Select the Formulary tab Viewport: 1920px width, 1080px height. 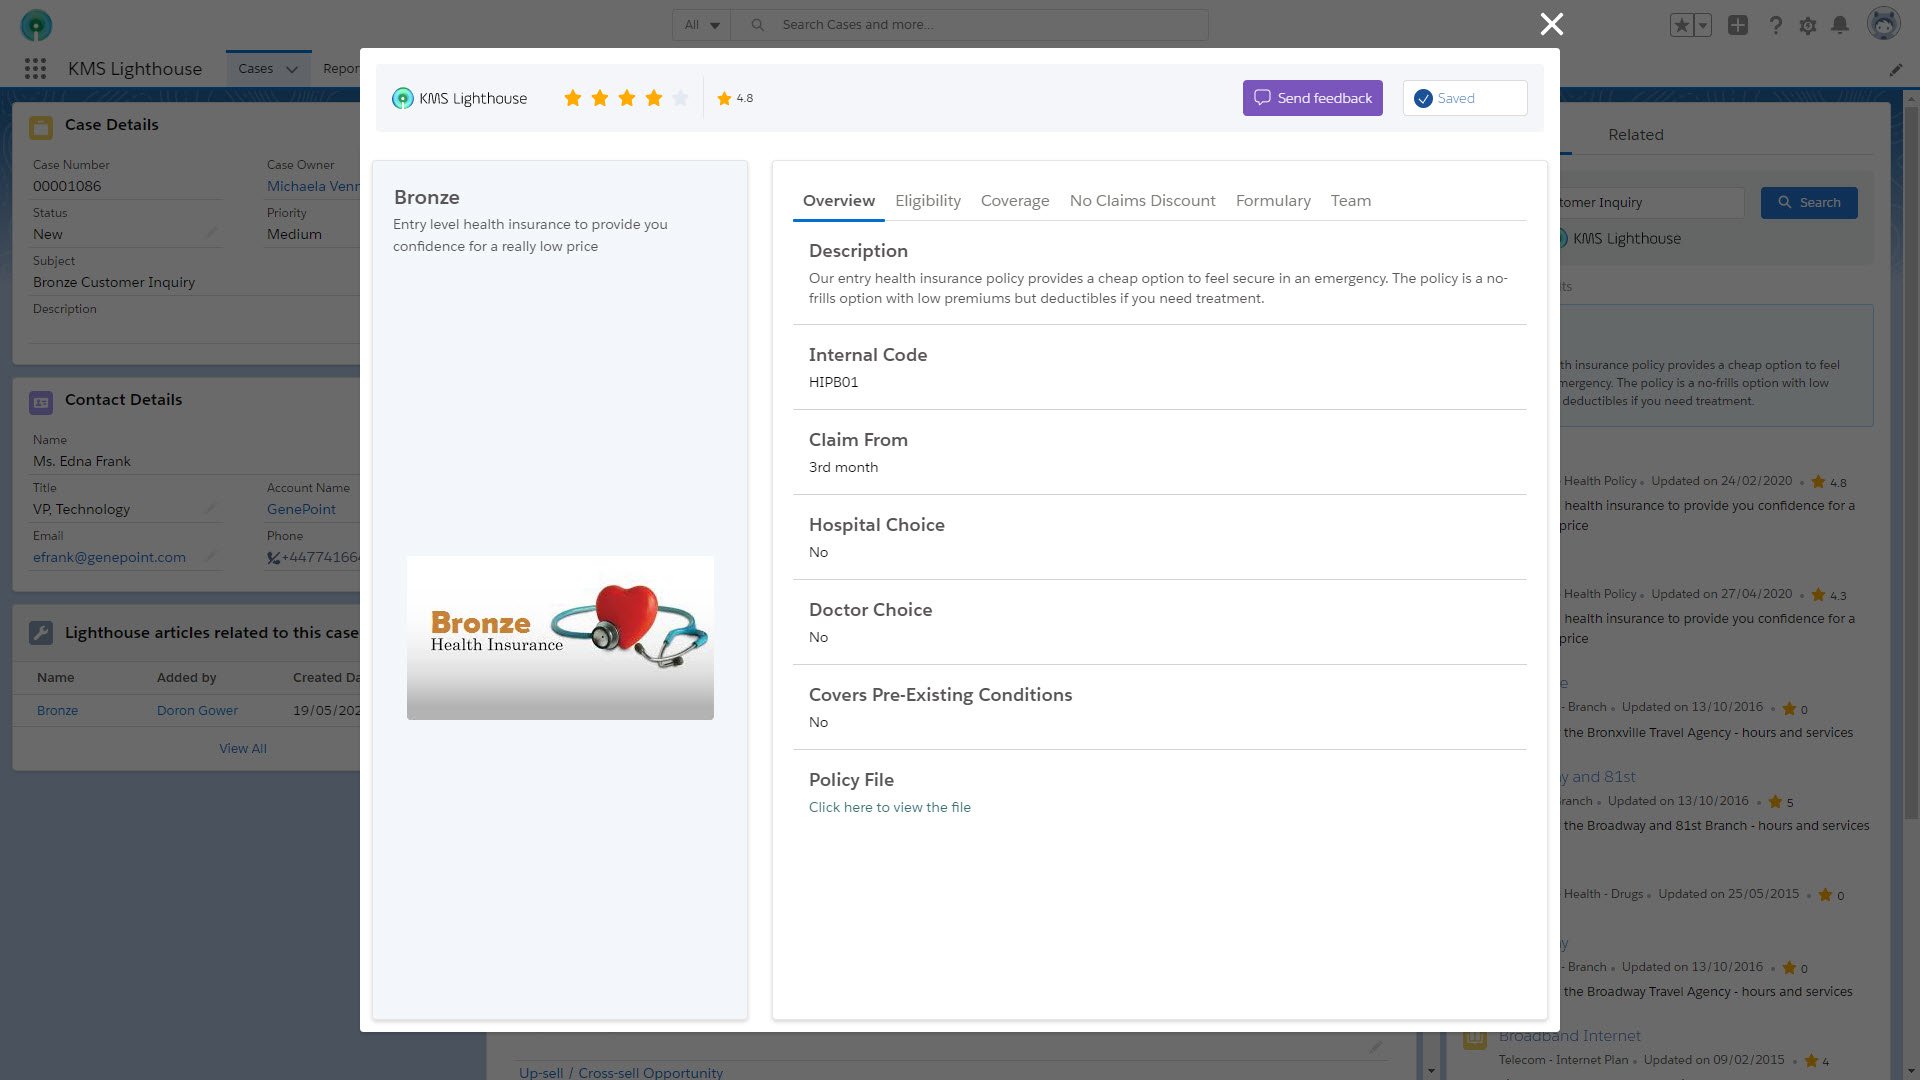[x=1272, y=201]
